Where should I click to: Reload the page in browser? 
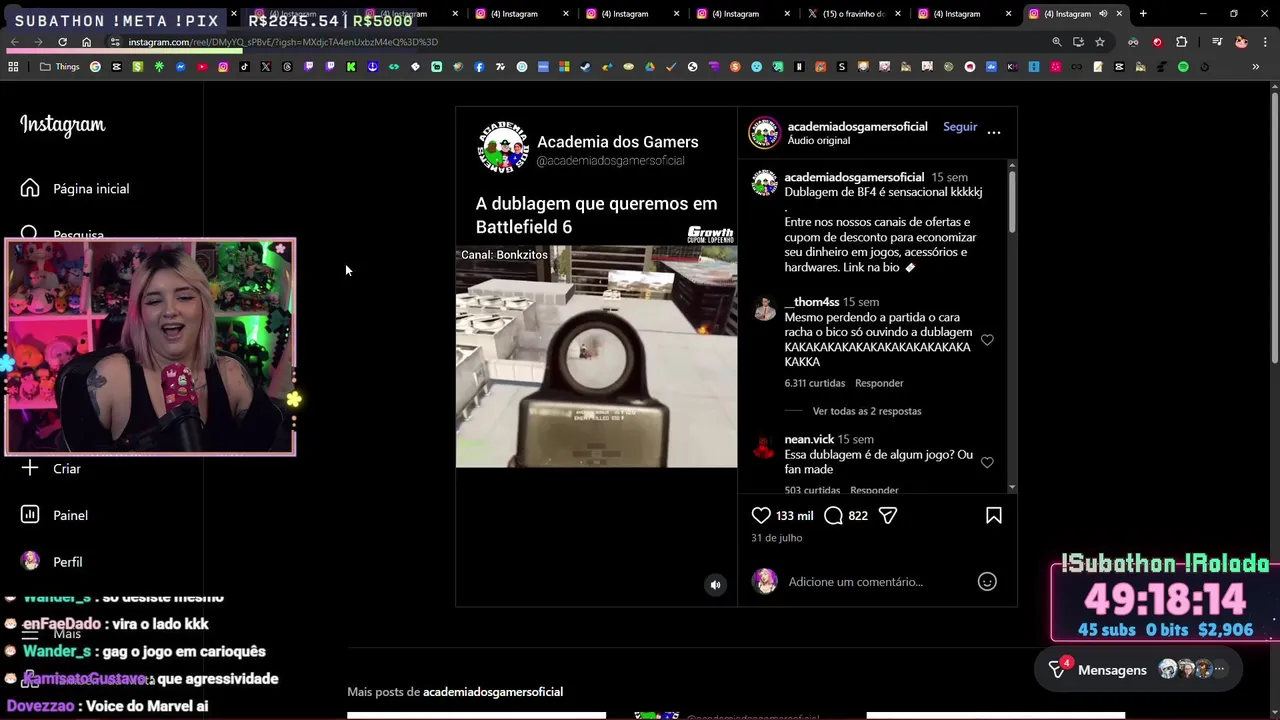[x=62, y=42]
